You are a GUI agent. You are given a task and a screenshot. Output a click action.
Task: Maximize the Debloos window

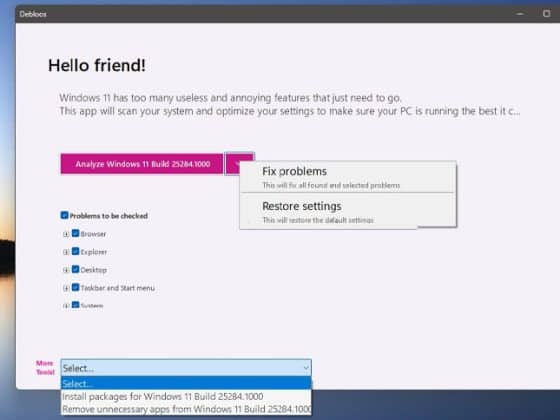click(546, 14)
